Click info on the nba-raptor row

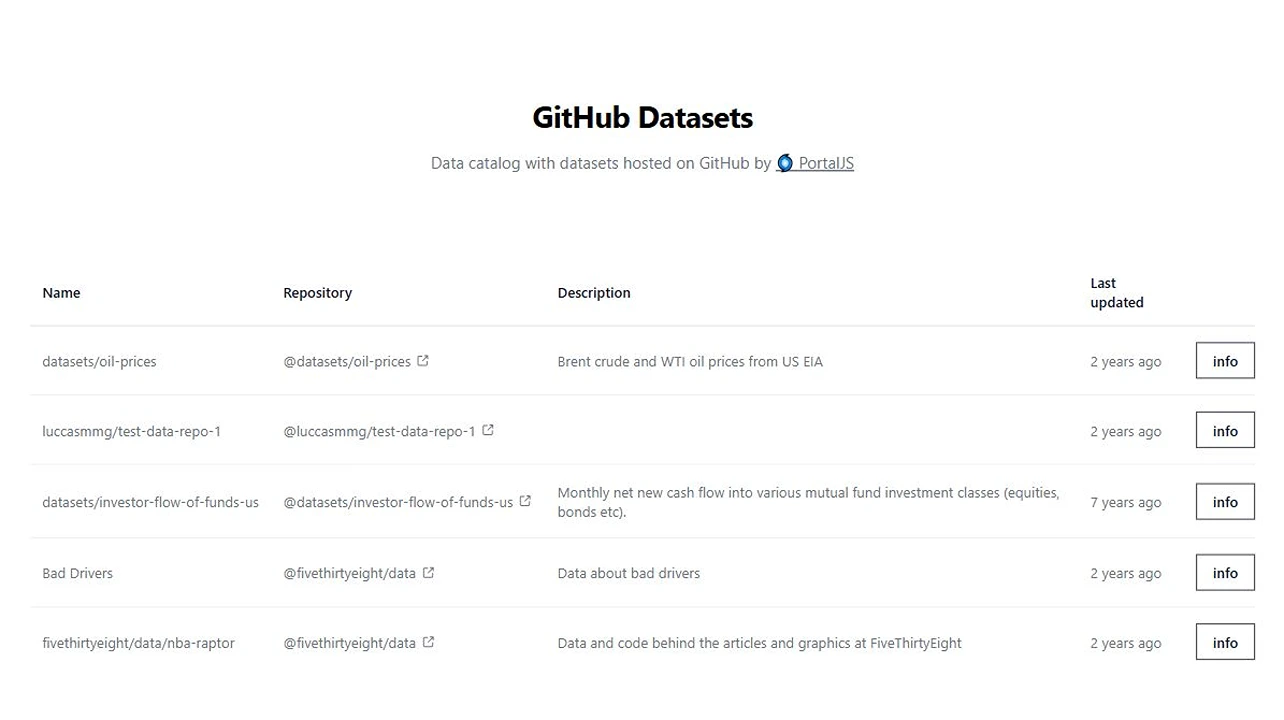[x=1224, y=641]
